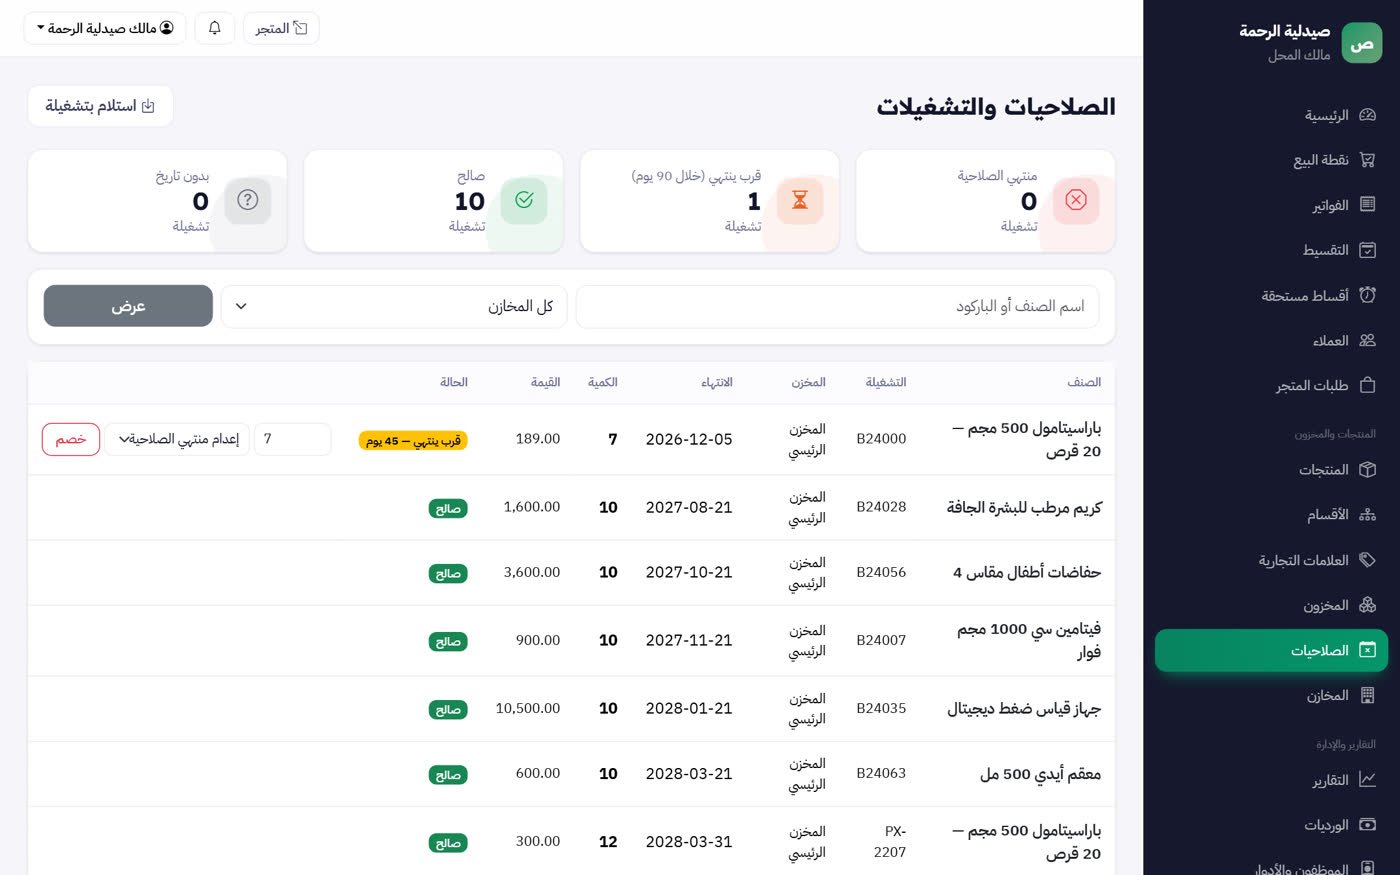
Task: Click the installments calendar icon beside التقسيط
Action: pyautogui.click(x=1367, y=250)
